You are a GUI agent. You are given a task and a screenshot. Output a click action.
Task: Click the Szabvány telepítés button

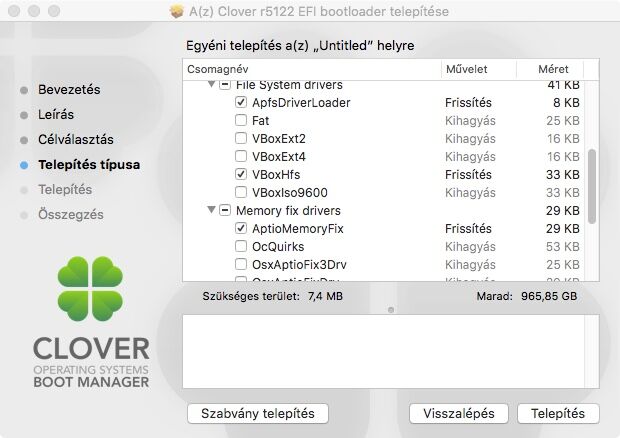258,413
